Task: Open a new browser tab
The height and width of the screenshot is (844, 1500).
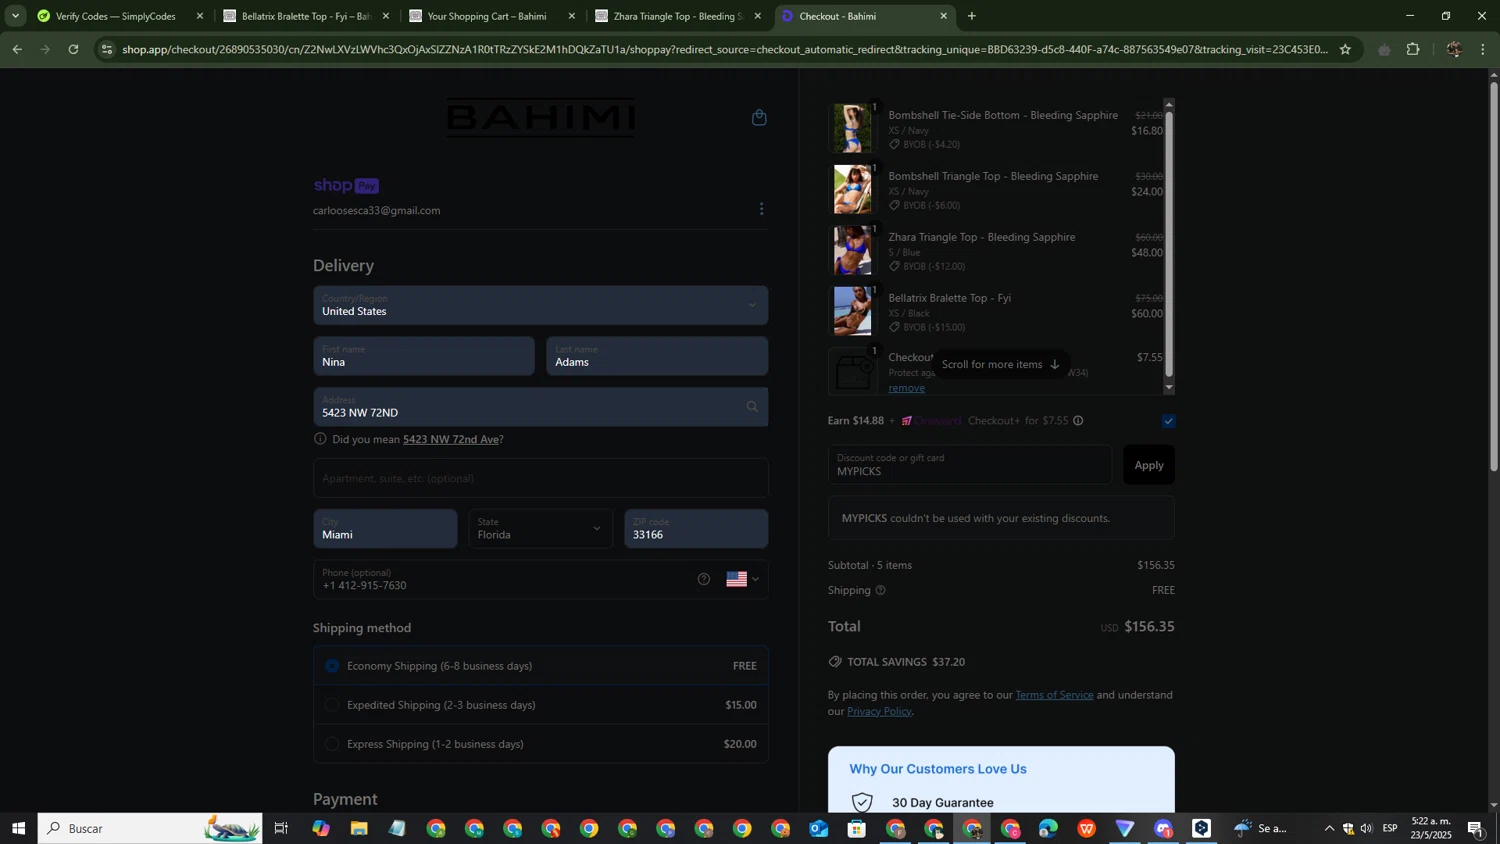Action: (971, 16)
